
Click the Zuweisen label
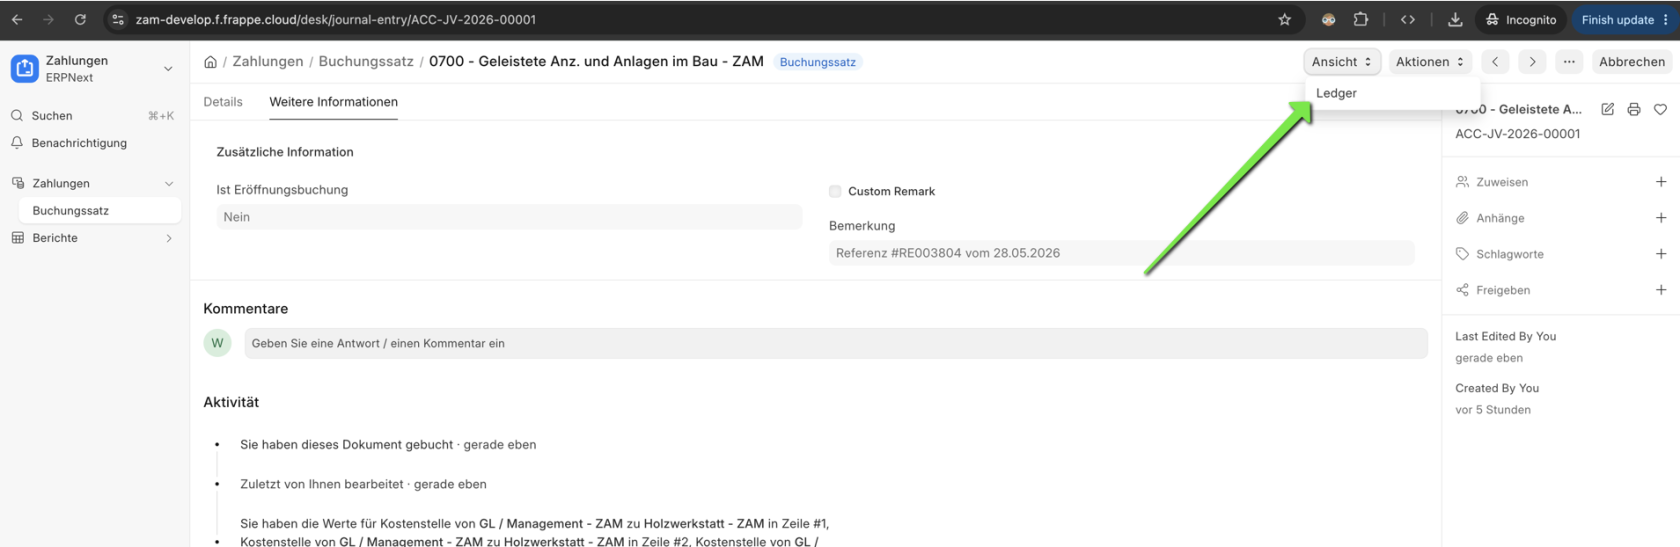[x=1502, y=182]
